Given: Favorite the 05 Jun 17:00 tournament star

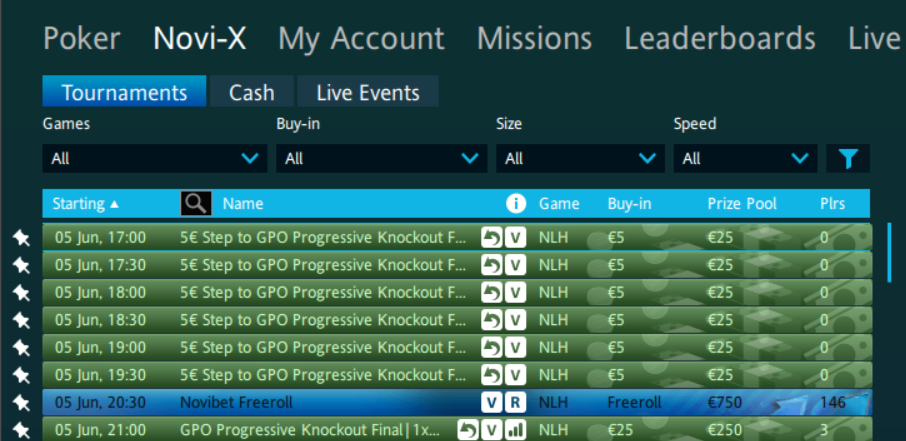Looking at the screenshot, I should click(x=21, y=237).
